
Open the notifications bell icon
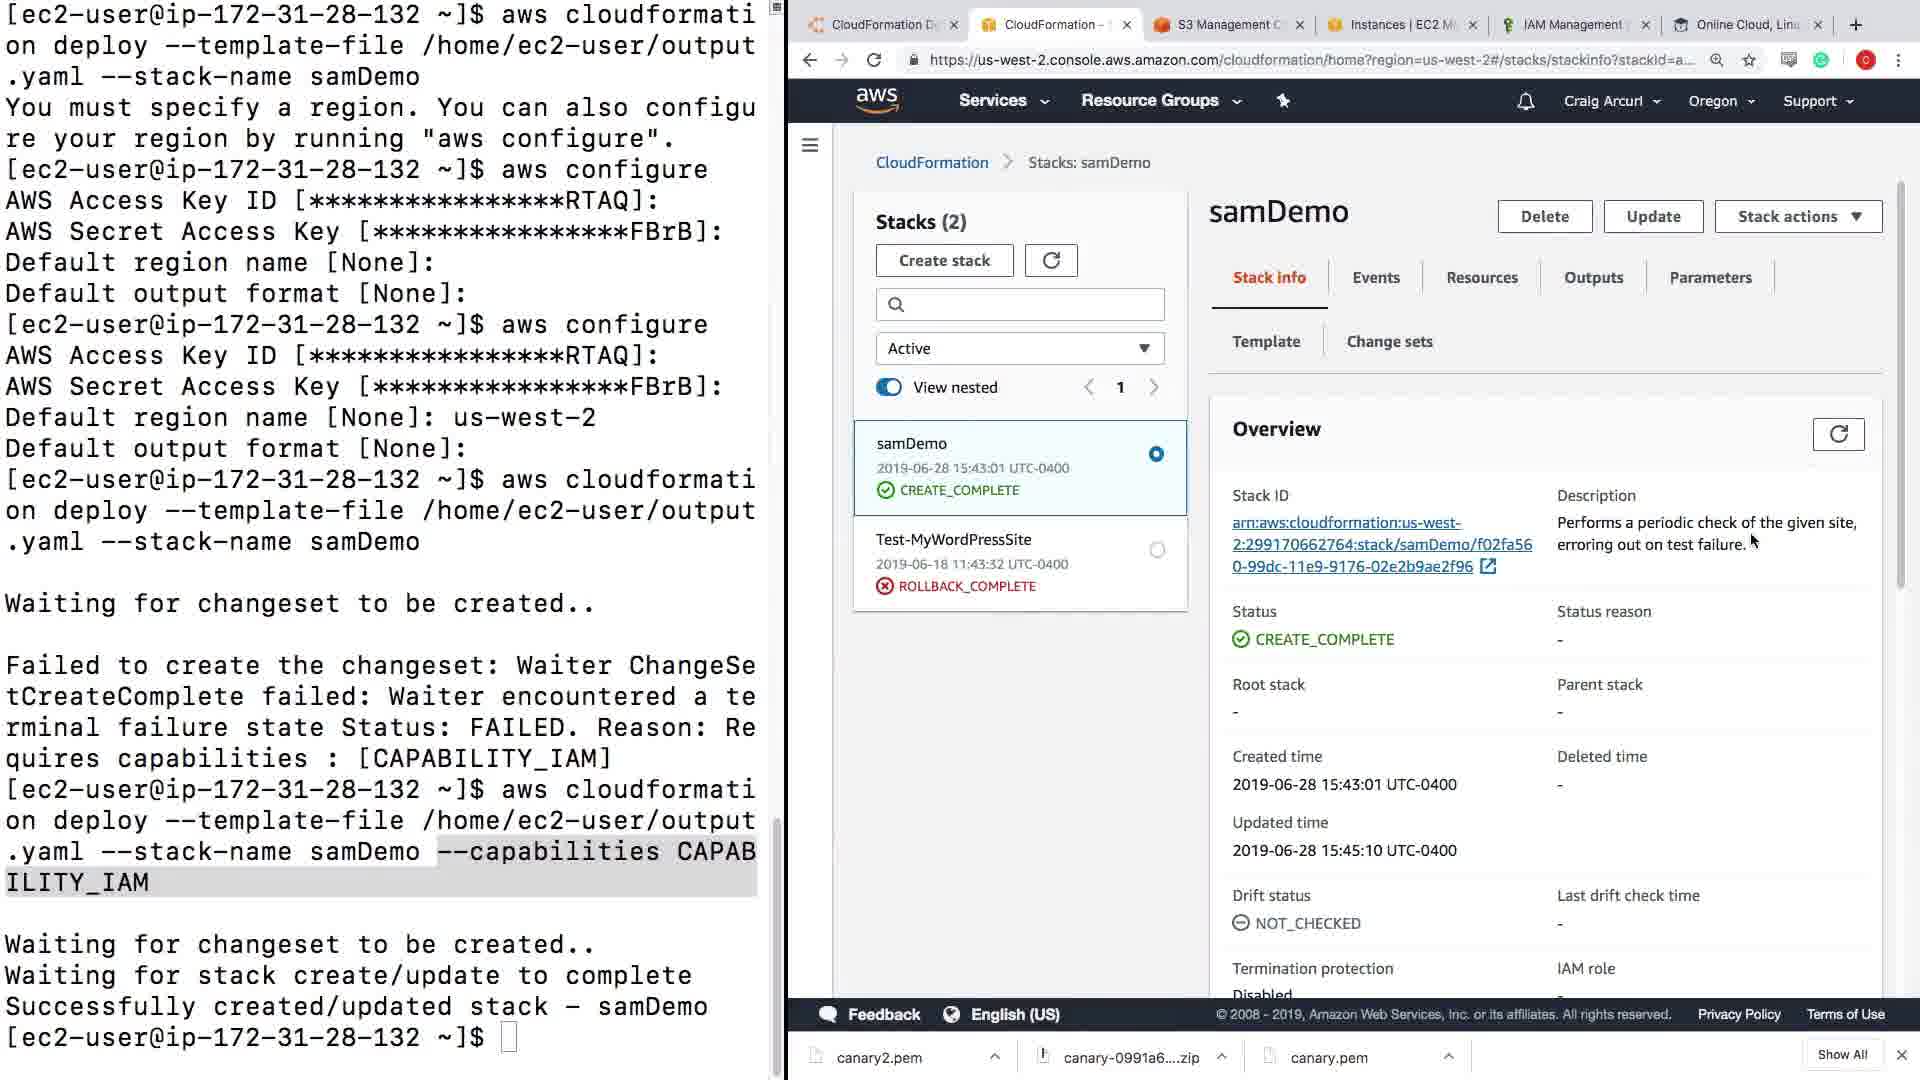coord(1525,101)
